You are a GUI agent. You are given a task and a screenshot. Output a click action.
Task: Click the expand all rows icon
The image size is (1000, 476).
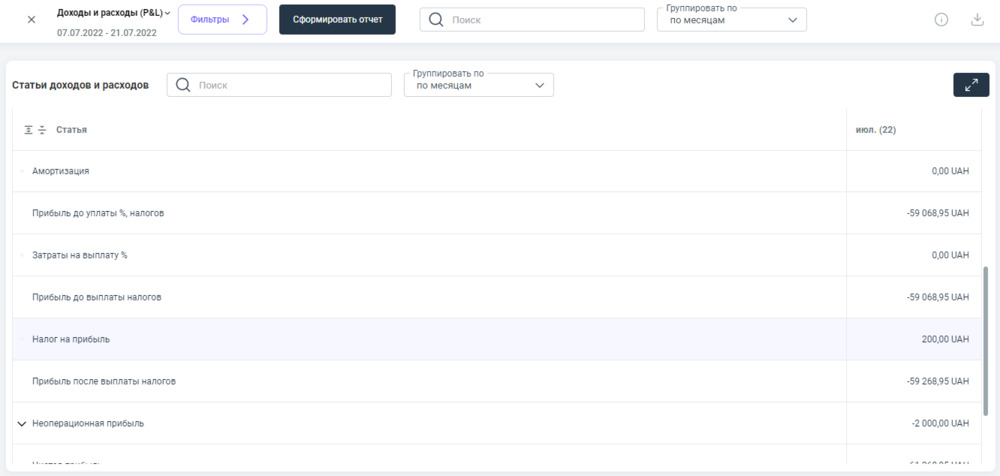29,130
